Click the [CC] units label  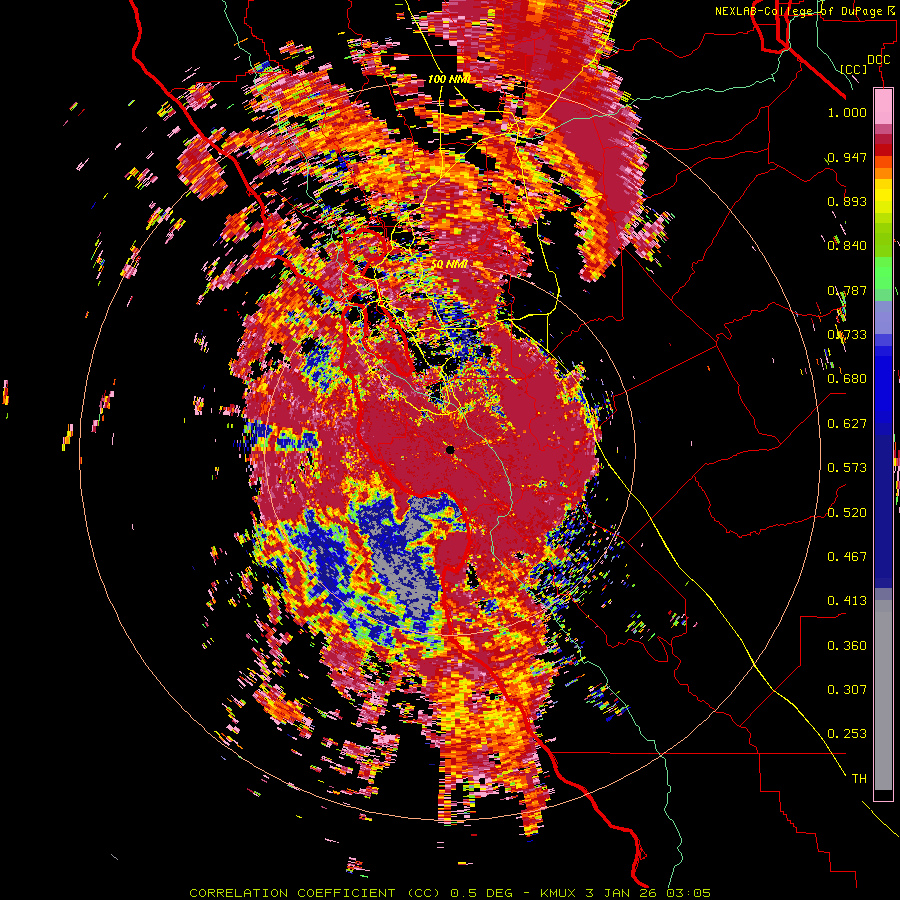854,69
